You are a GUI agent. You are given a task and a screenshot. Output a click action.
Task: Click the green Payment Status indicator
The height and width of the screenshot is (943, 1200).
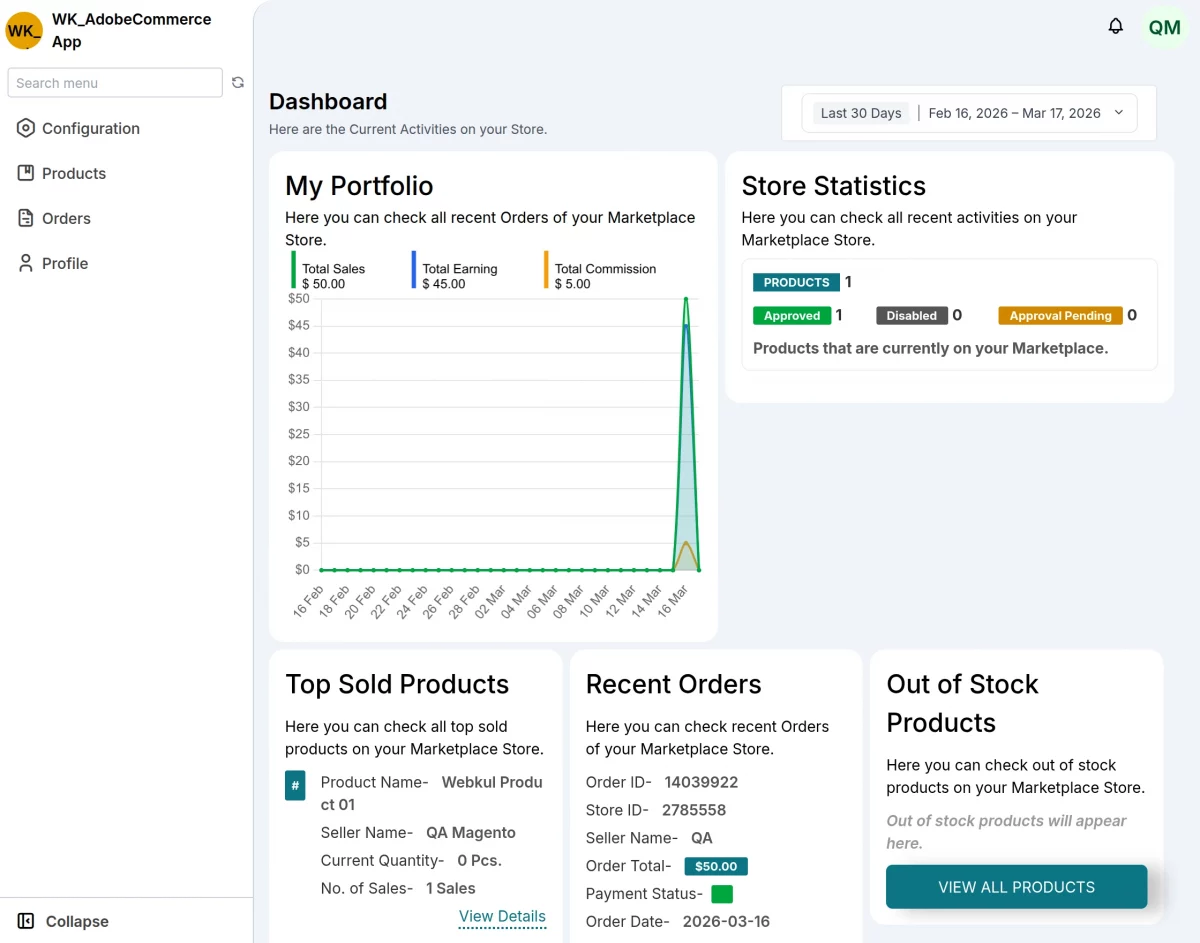click(x=722, y=893)
